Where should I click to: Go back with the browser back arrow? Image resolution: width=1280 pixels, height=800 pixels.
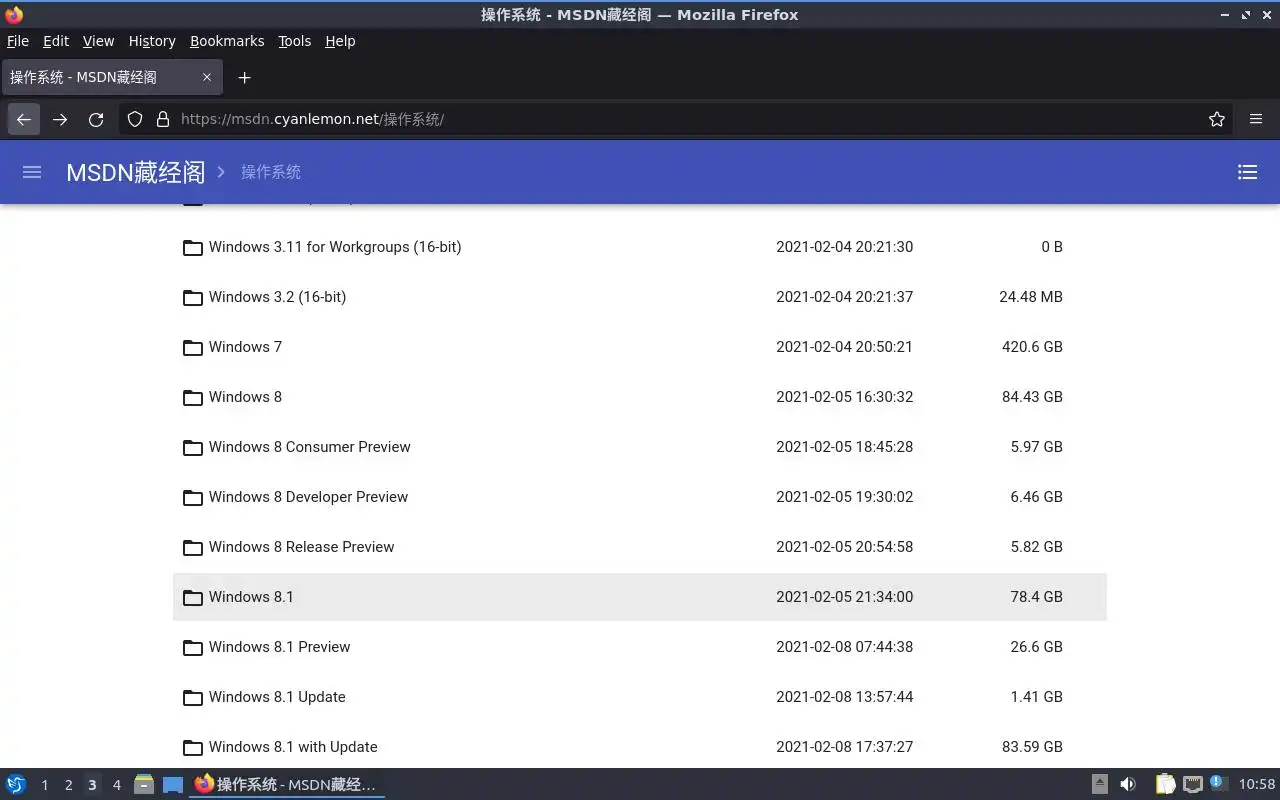pyautogui.click(x=24, y=119)
